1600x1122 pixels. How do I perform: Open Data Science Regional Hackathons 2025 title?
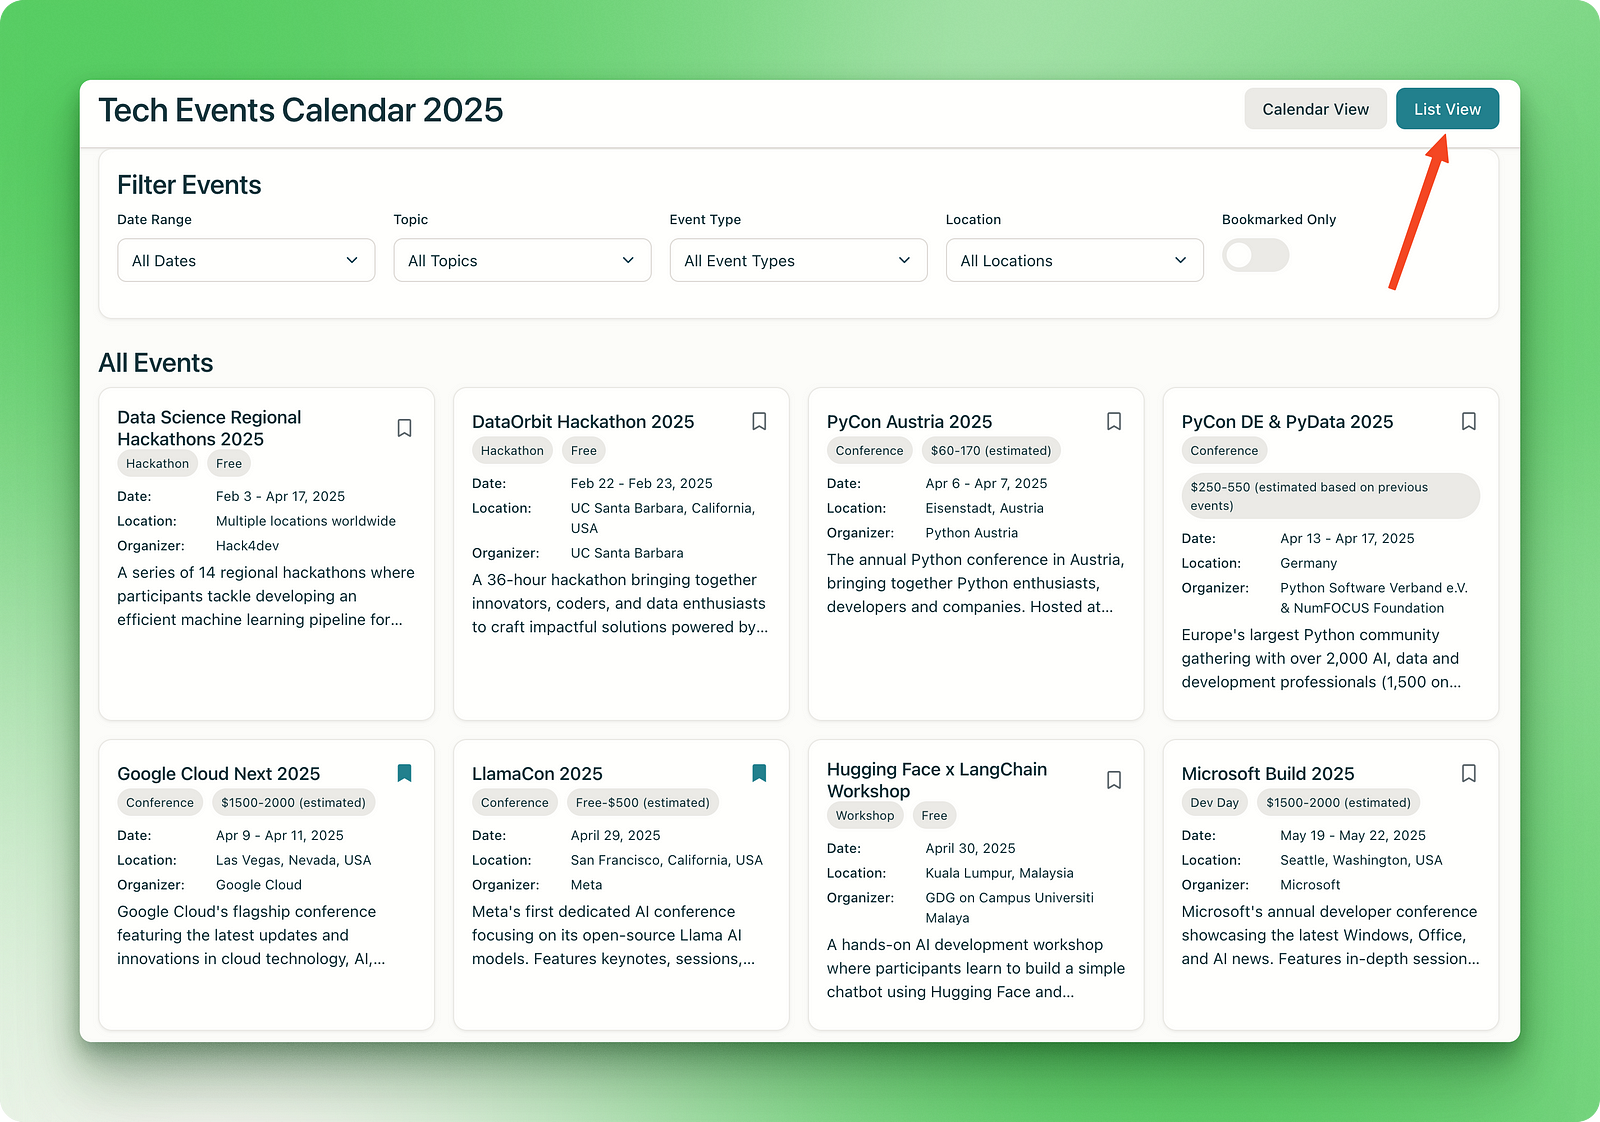[x=209, y=428]
